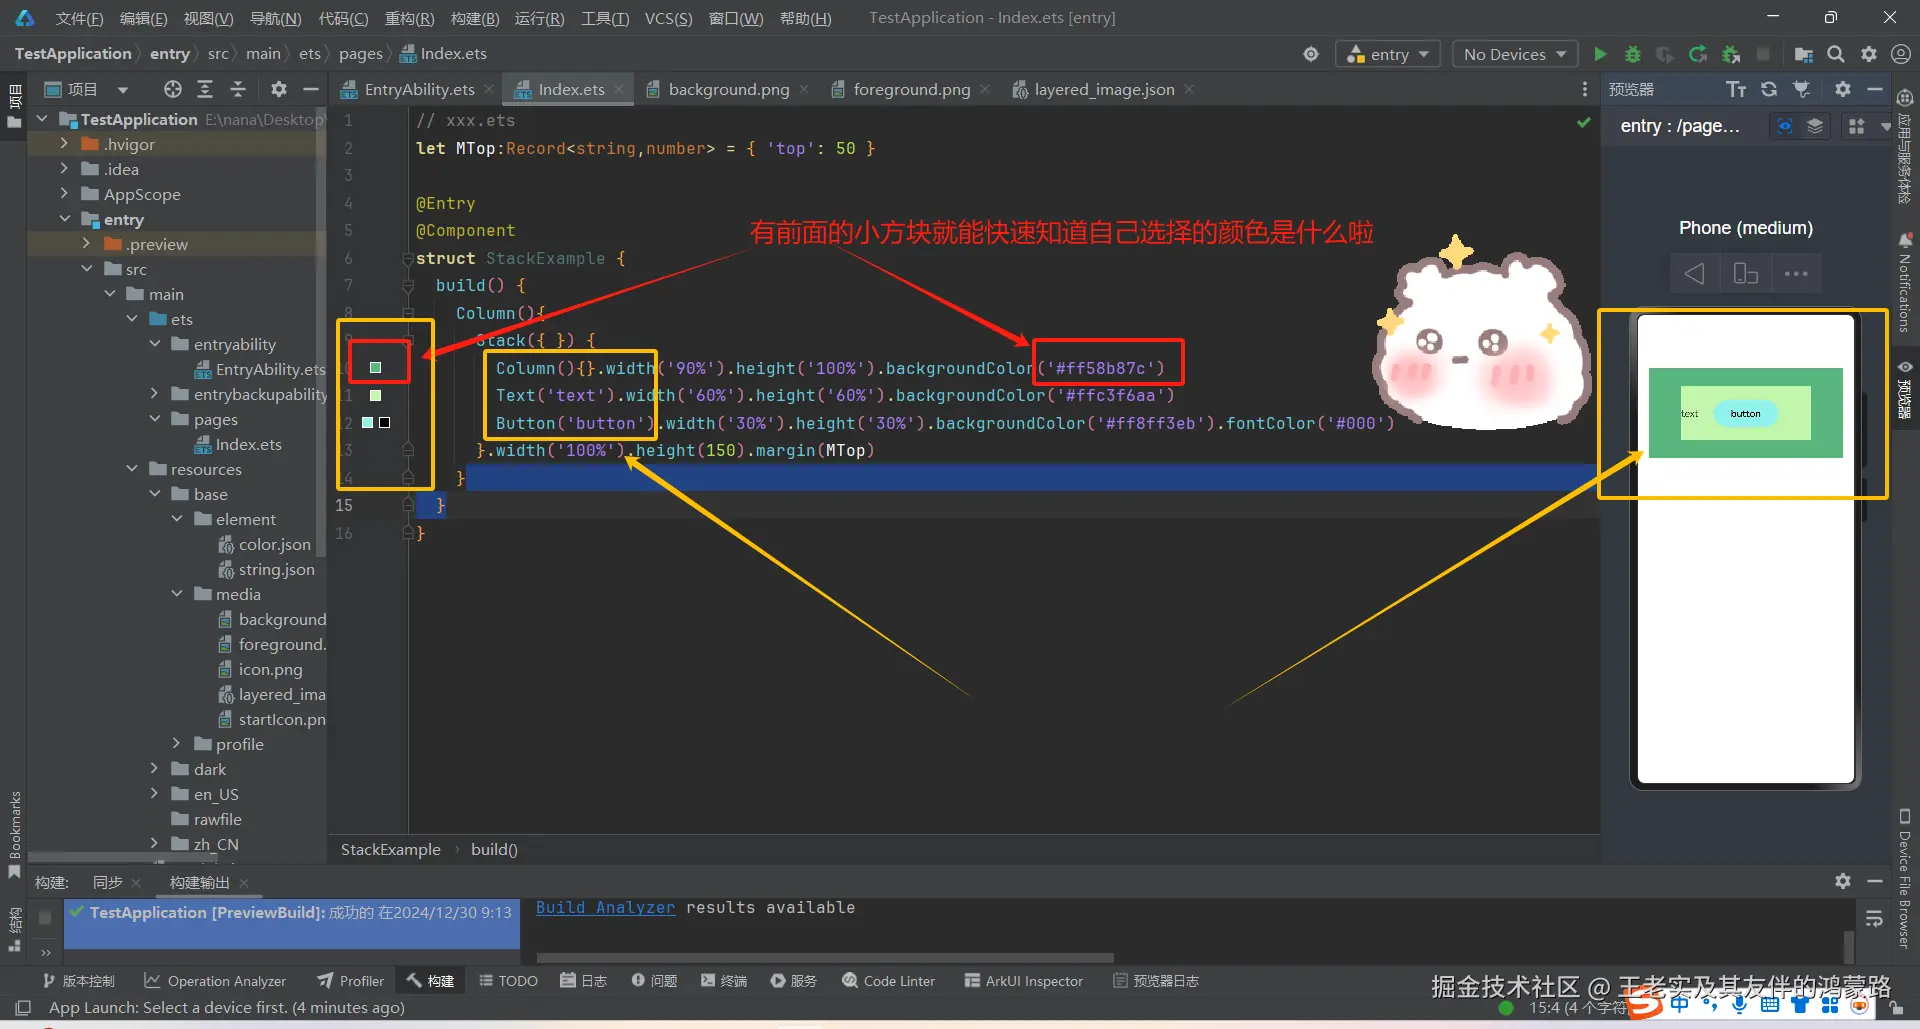Viewport: 1920px width, 1029px height.
Task: Click the green color swatch for #ff58b87c
Action: (376, 368)
